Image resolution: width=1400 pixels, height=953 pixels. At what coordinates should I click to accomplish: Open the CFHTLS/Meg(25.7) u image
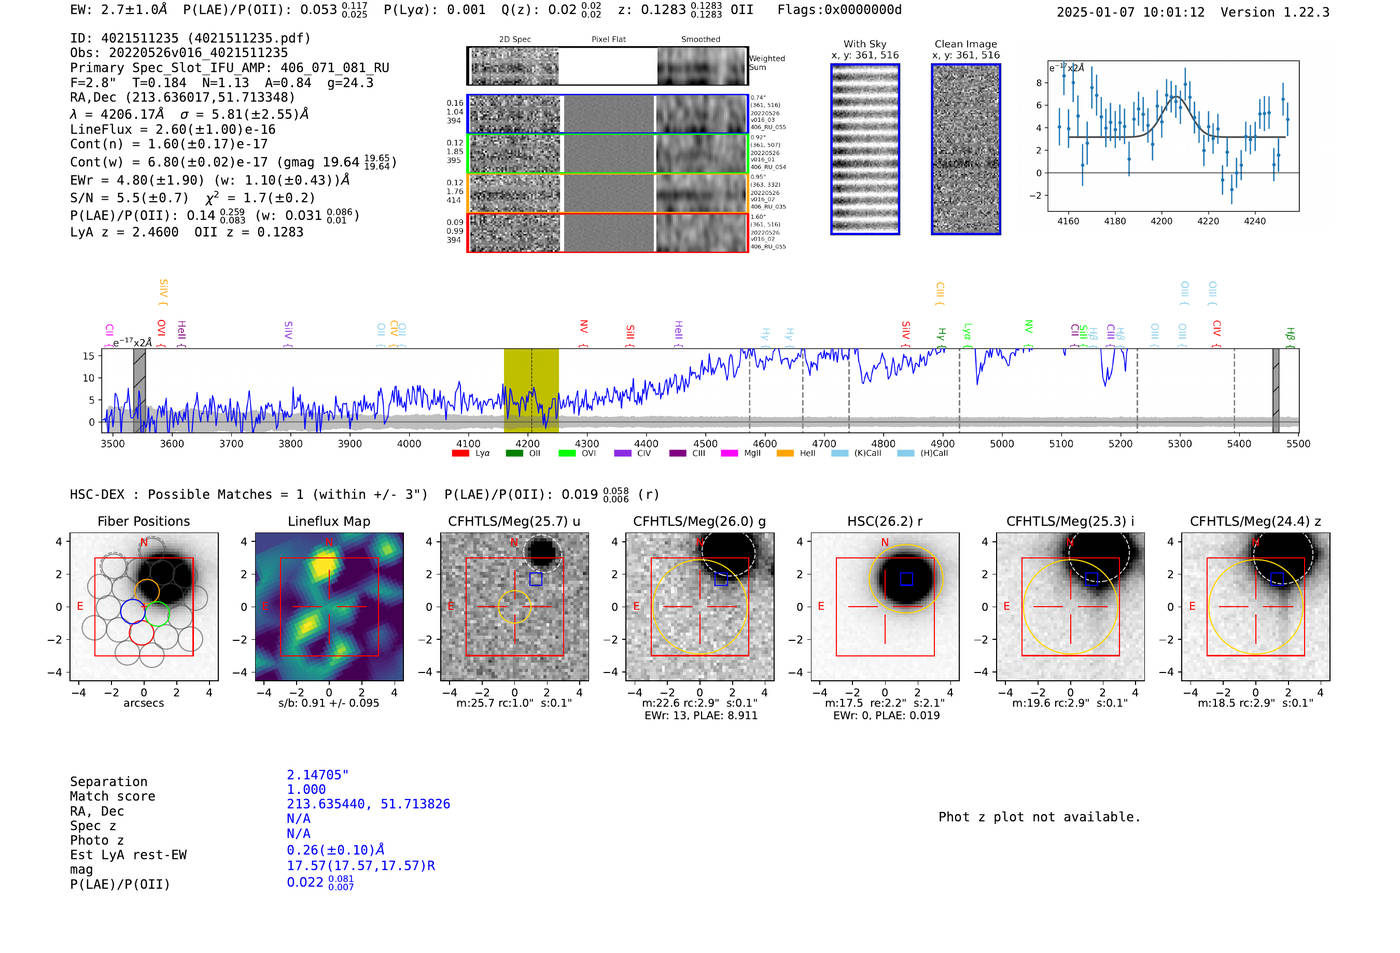pyautogui.click(x=514, y=606)
